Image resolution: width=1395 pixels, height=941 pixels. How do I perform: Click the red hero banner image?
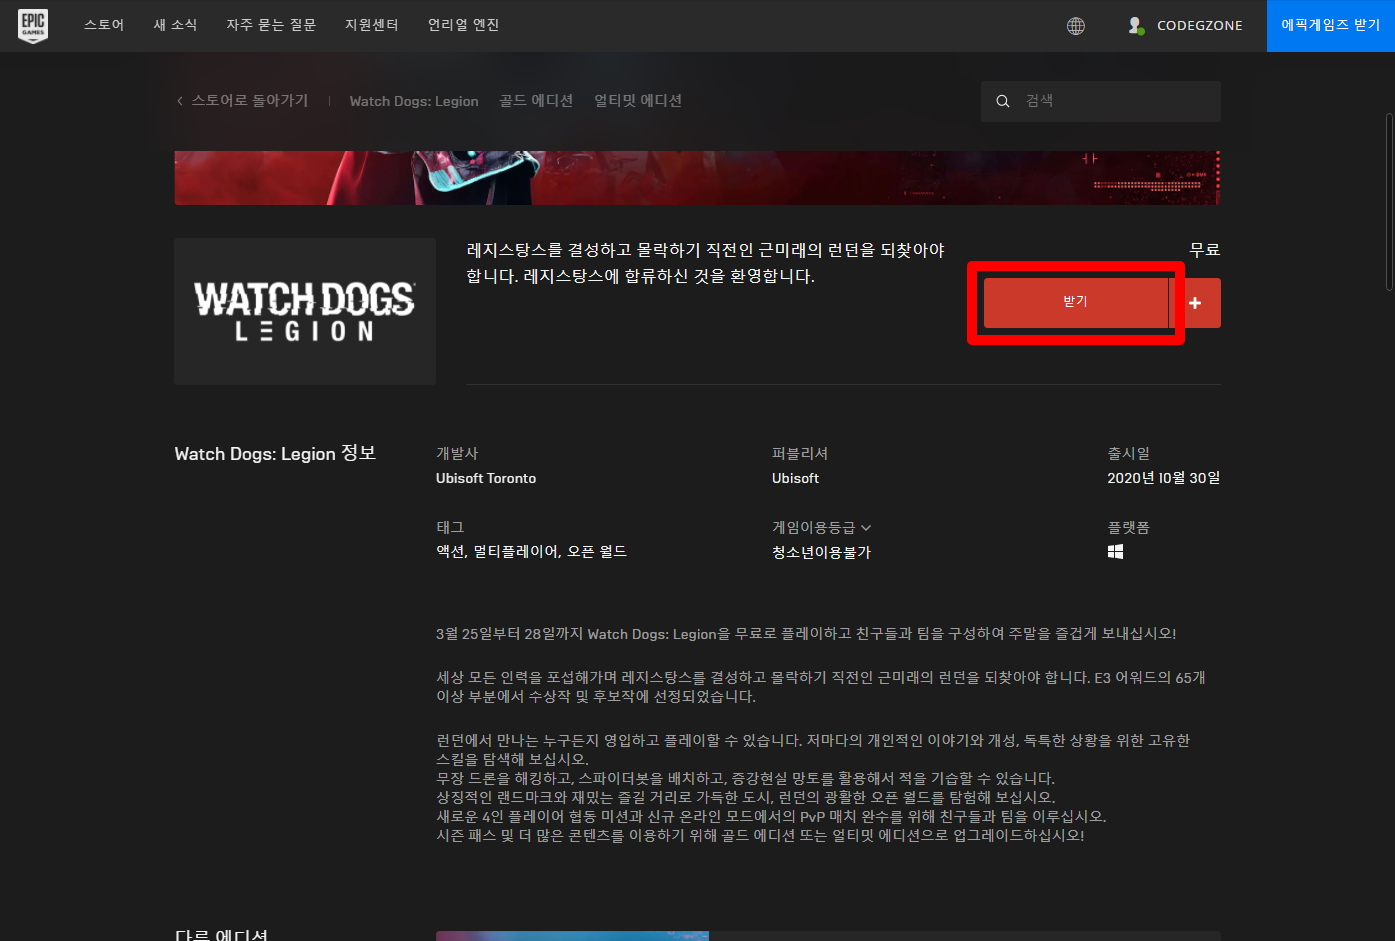click(x=697, y=178)
